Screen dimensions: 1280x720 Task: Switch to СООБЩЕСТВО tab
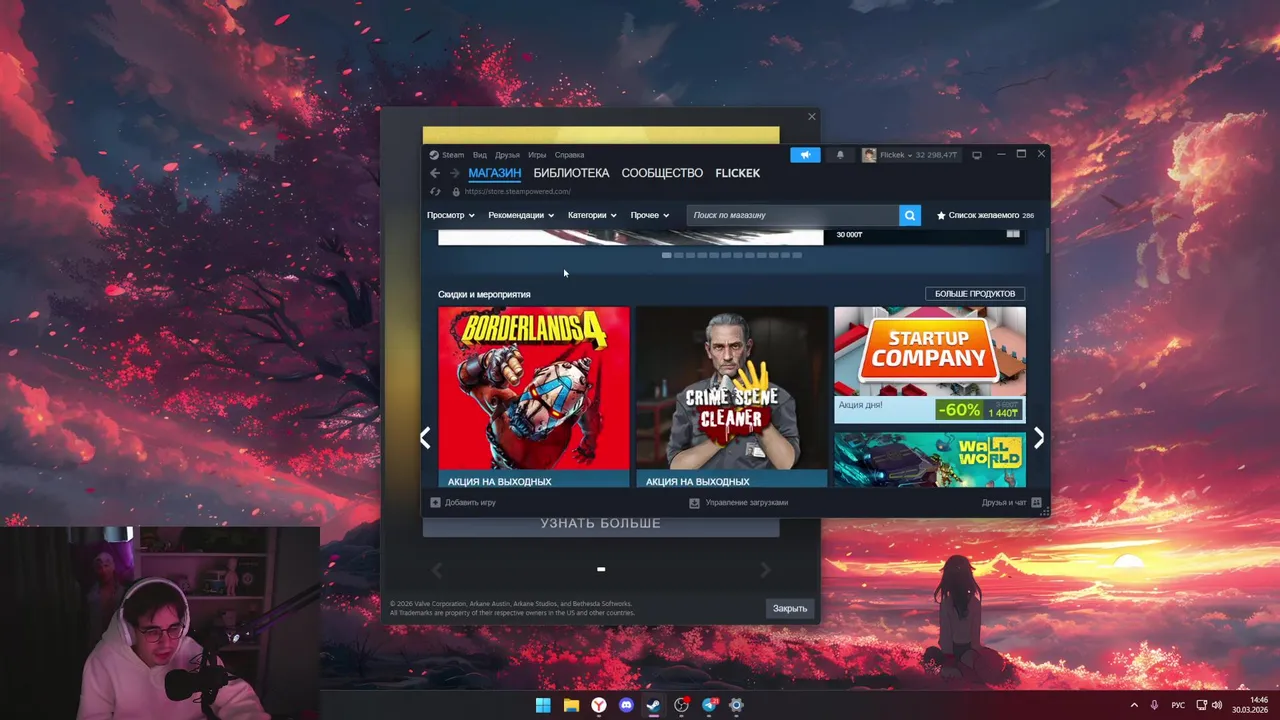coord(662,173)
